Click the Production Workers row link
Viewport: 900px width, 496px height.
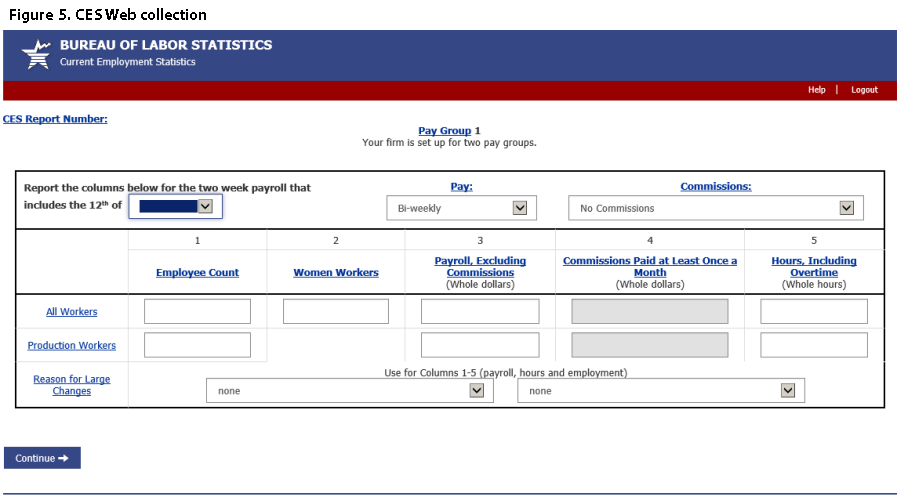coord(72,346)
